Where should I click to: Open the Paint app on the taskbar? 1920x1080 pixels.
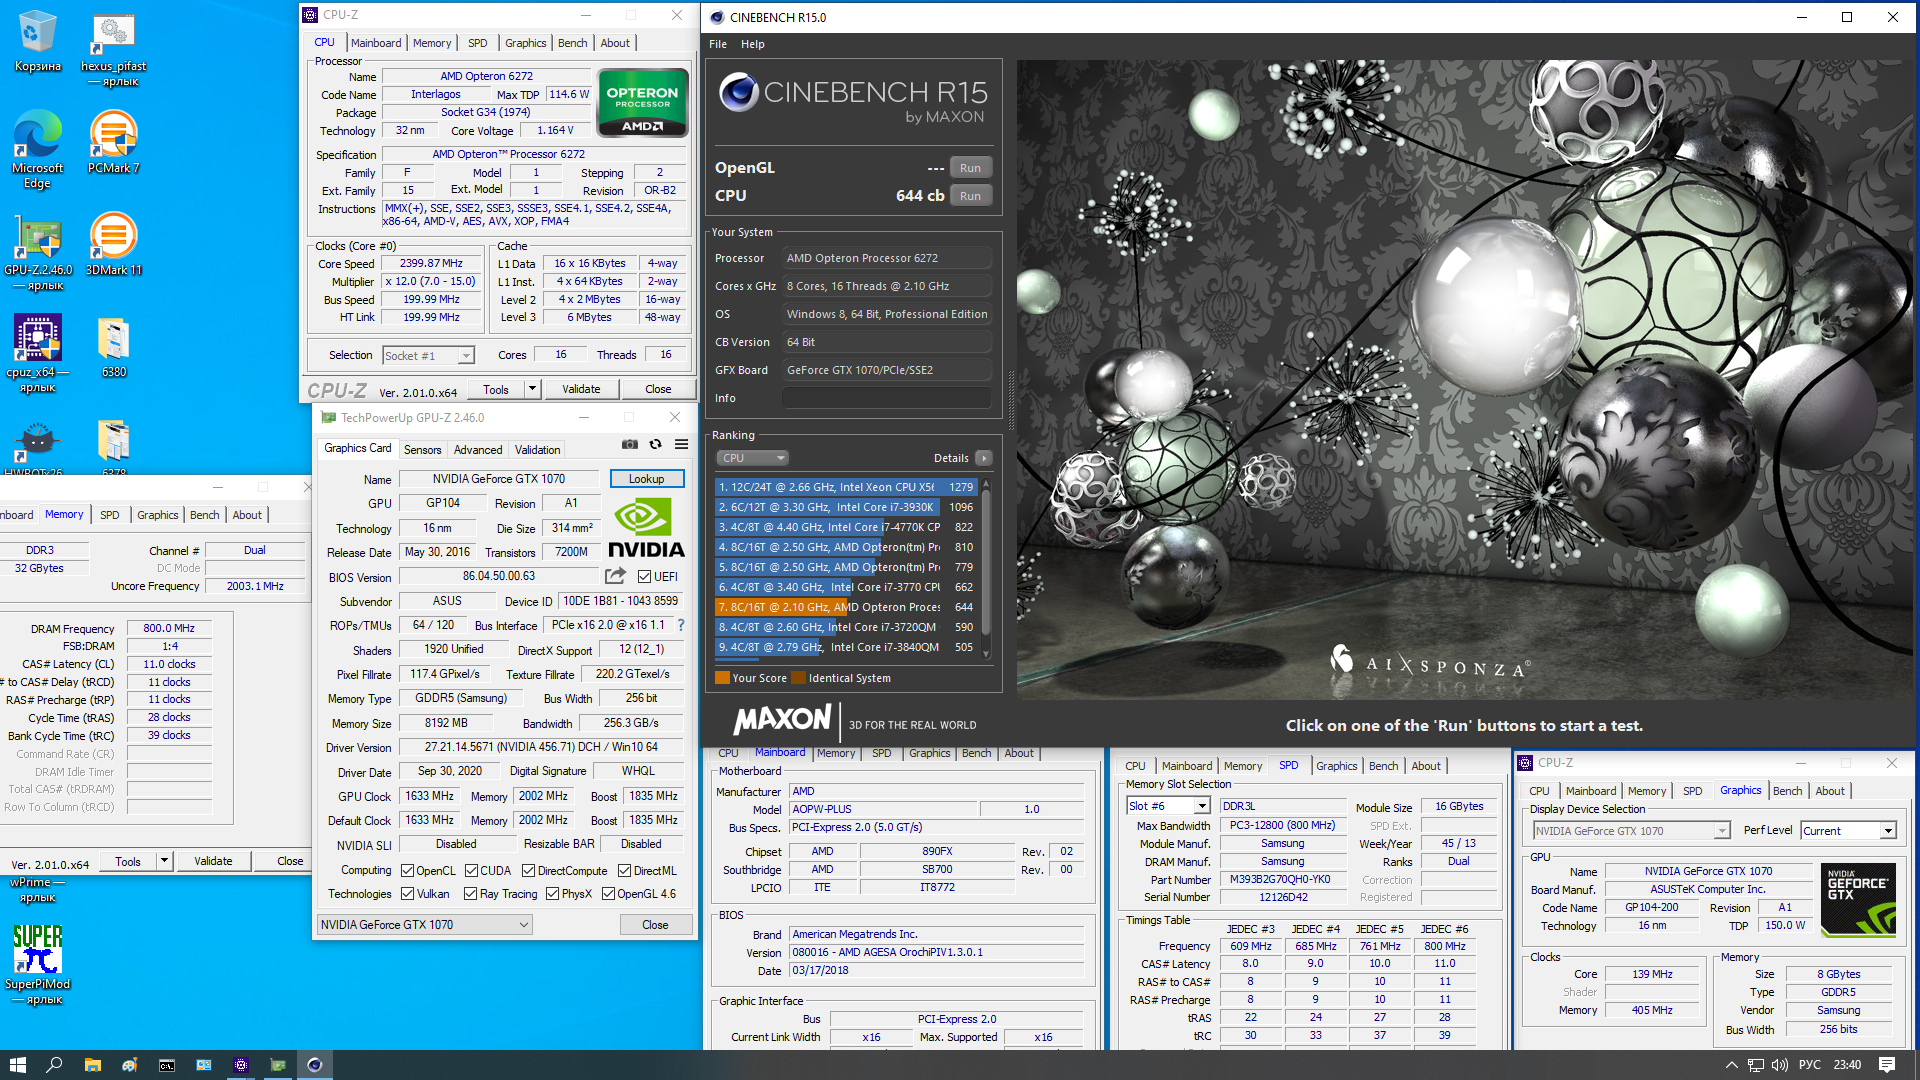[129, 1065]
